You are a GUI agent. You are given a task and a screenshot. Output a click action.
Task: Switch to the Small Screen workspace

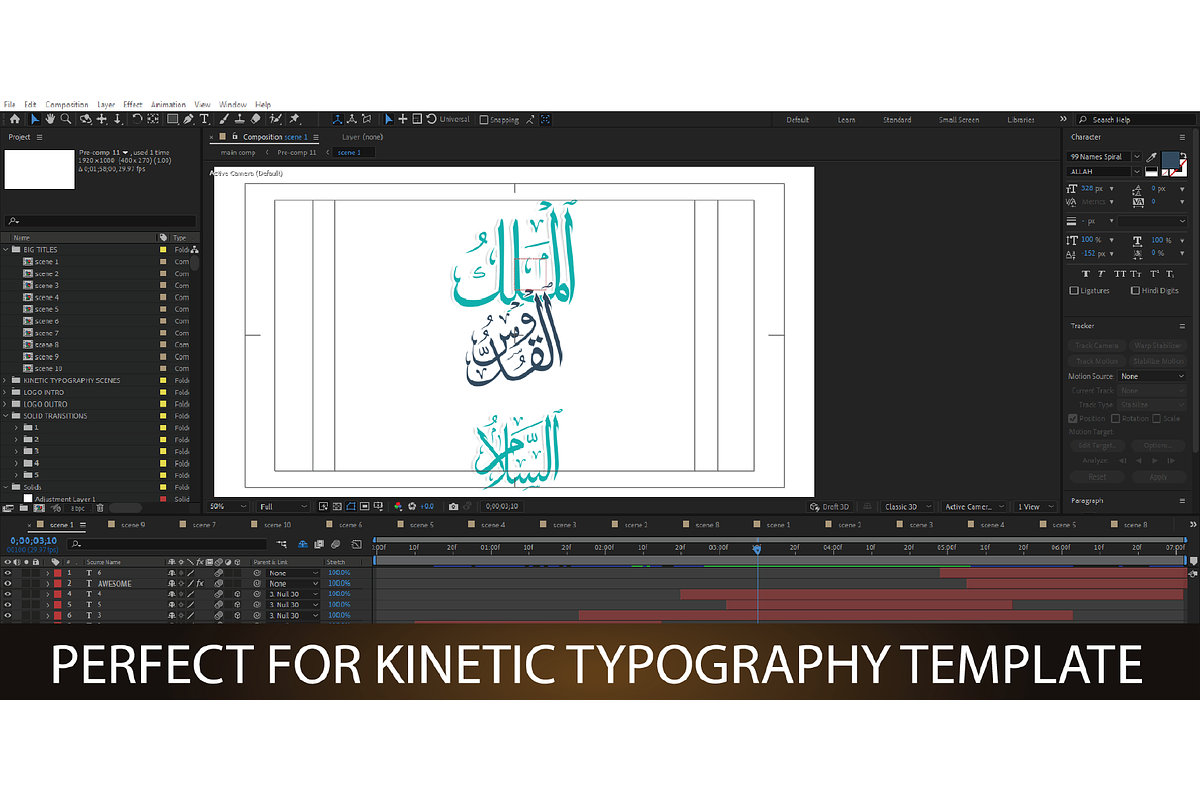pyautogui.click(x=959, y=120)
